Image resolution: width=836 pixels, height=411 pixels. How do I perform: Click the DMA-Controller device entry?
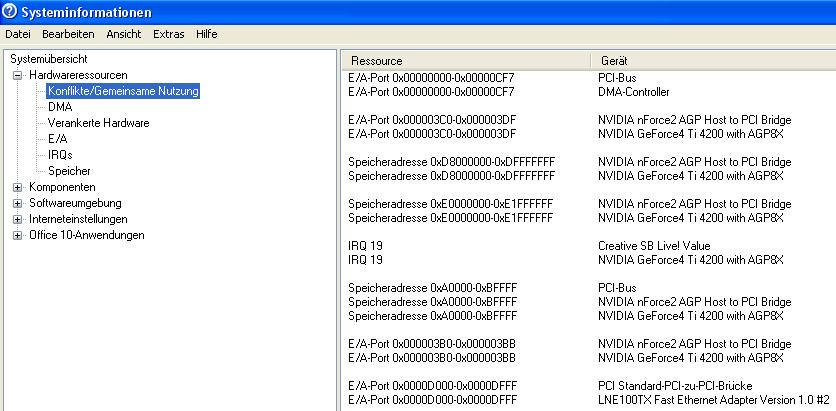pyautogui.click(x=633, y=92)
